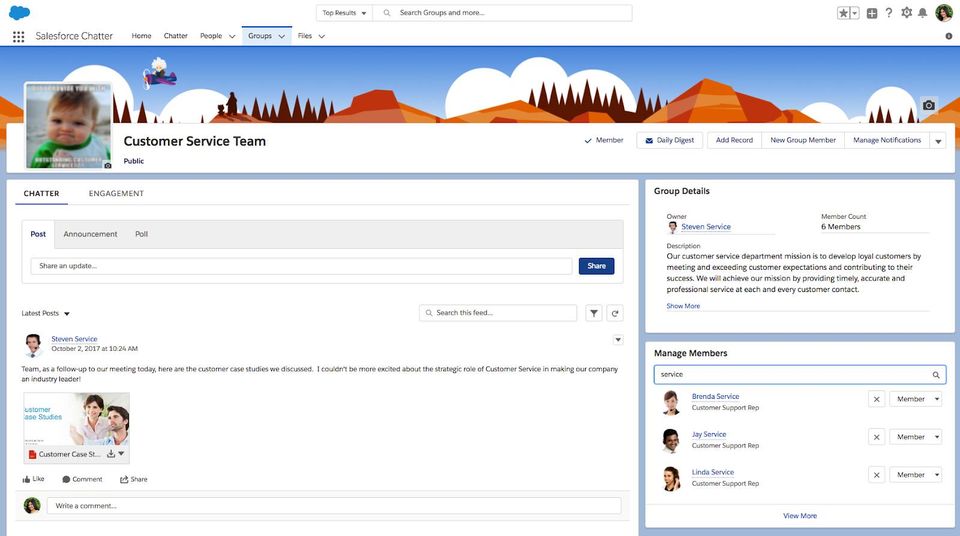This screenshot has height=536, width=960.
Task: Expand the People nav dropdown chevron
Action: tap(232, 37)
